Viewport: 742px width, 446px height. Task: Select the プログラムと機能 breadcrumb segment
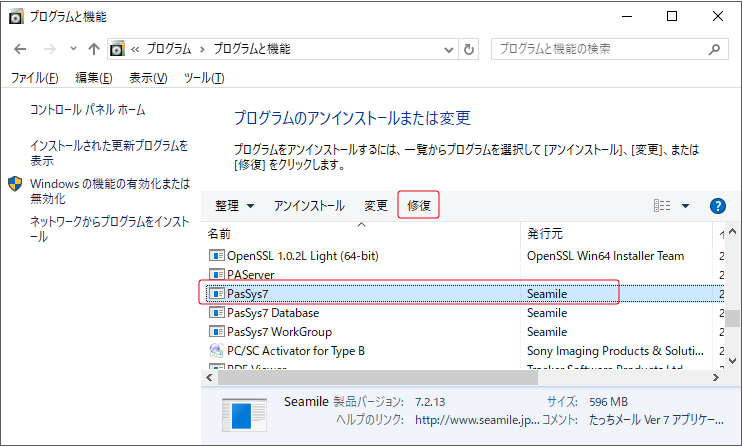coord(252,49)
